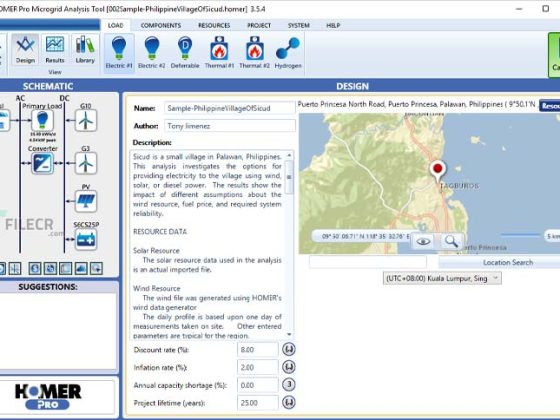Click the Puerto Princesa address text

416,104
